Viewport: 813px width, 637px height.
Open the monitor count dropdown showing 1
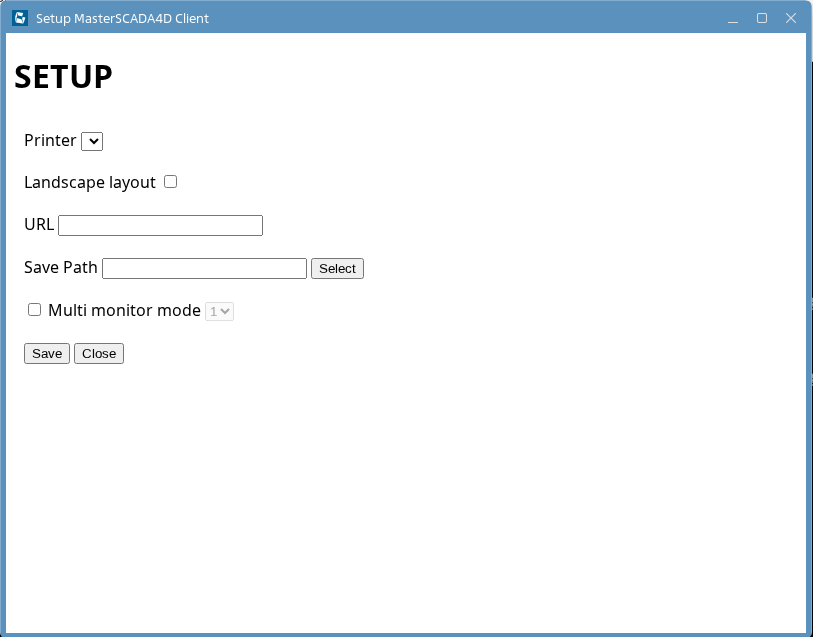[219, 312]
